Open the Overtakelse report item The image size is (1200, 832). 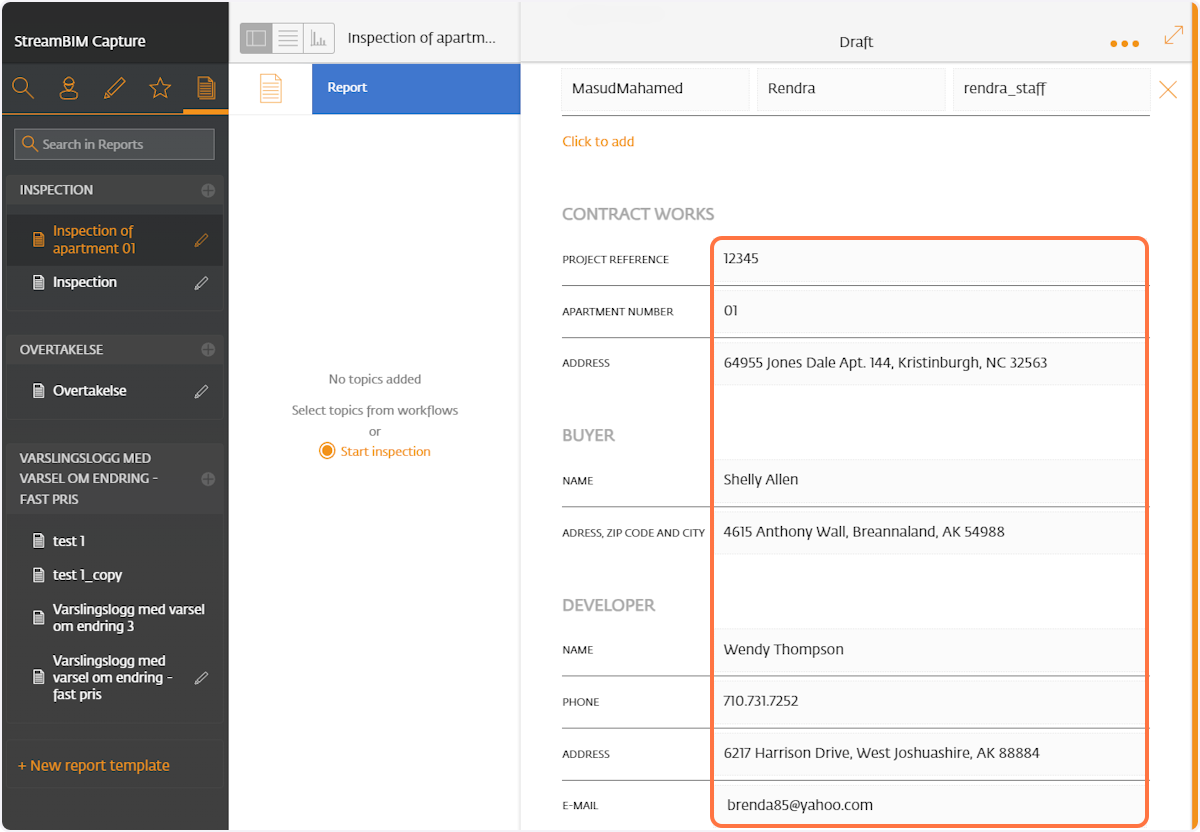pyautogui.click(x=90, y=391)
